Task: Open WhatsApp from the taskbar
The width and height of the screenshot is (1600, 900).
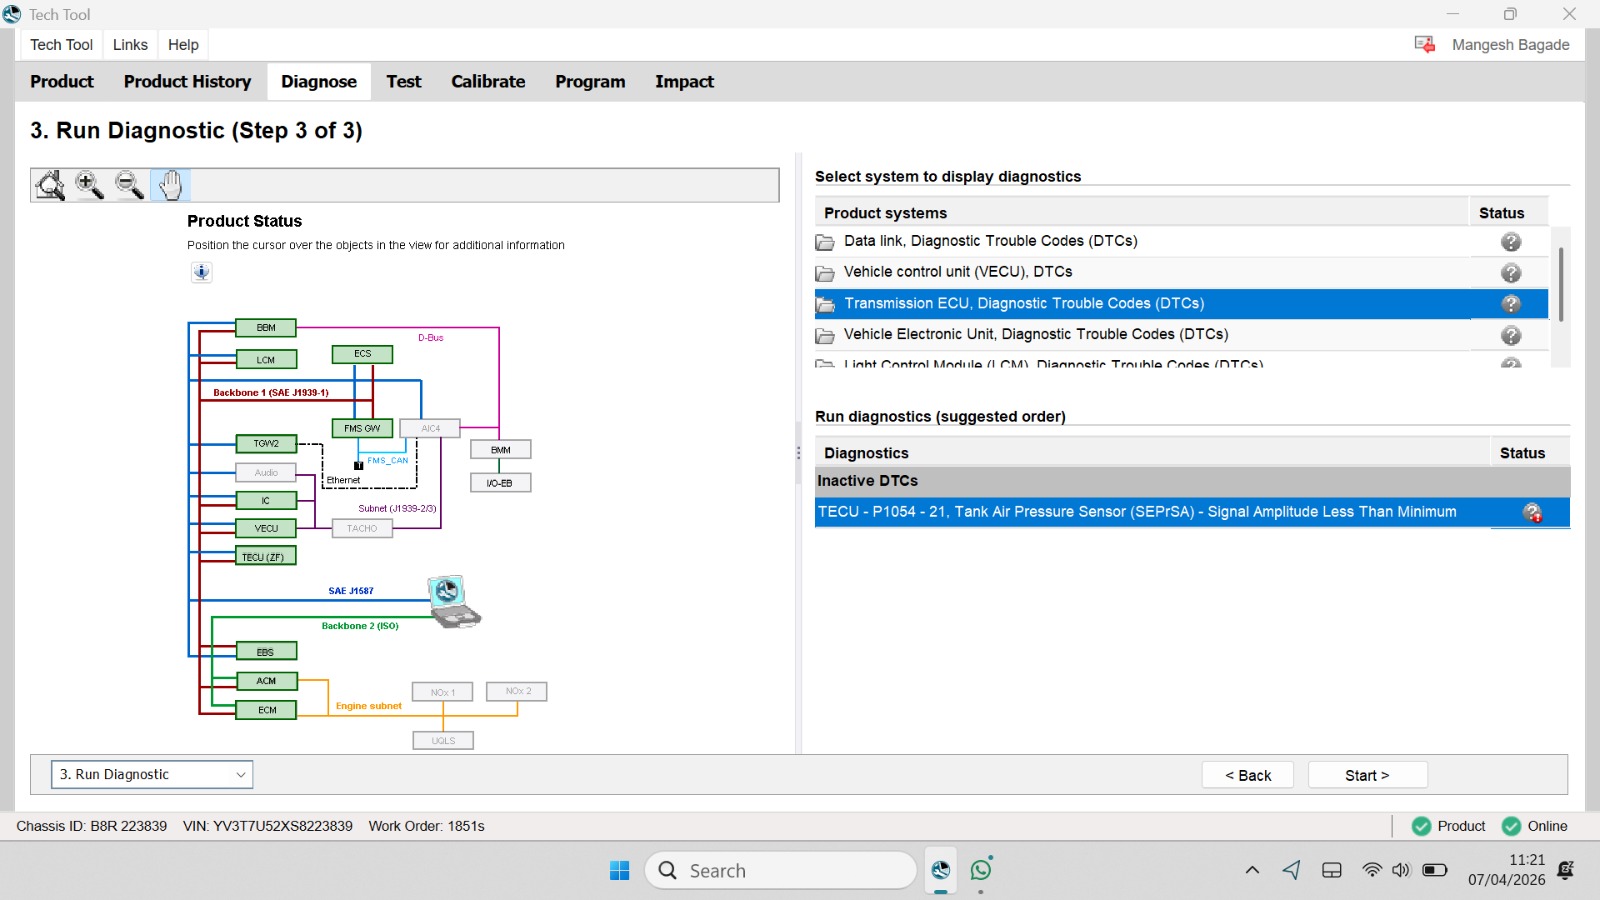Action: (x=982, y=870)
